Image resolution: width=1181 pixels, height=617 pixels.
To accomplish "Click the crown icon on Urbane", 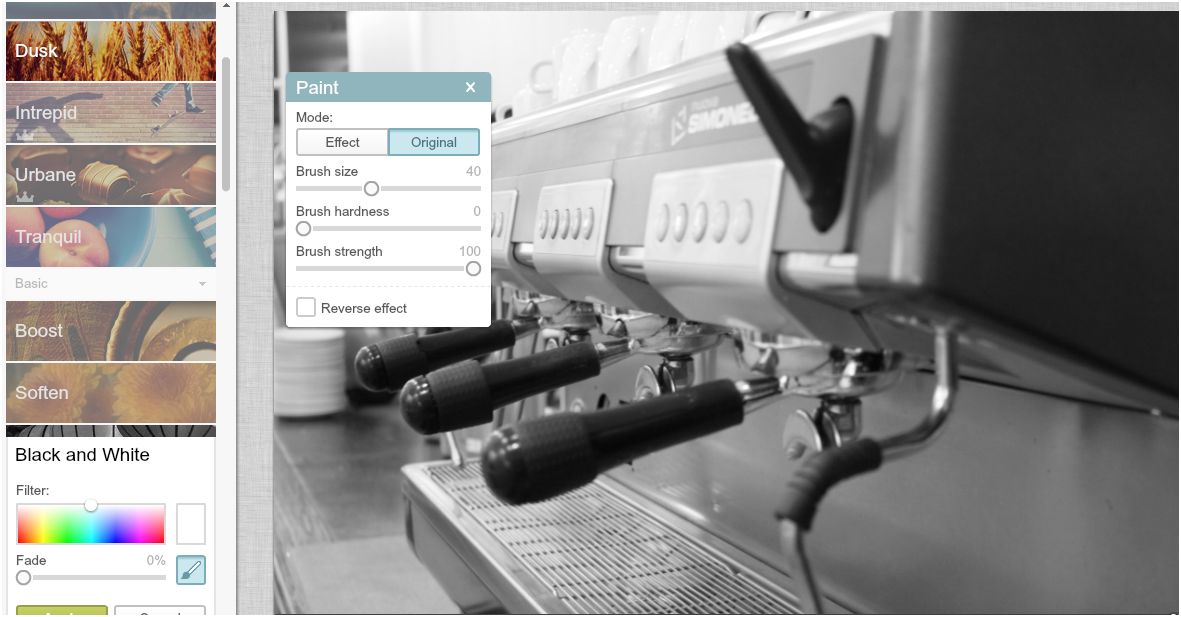I will [x=24, y=196].
